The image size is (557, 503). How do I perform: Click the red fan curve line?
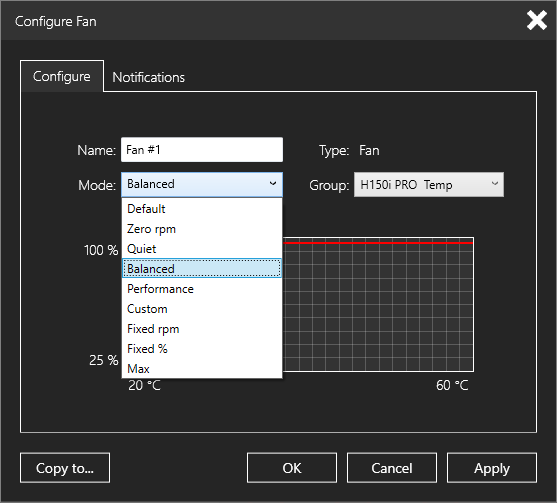(378, 243)
